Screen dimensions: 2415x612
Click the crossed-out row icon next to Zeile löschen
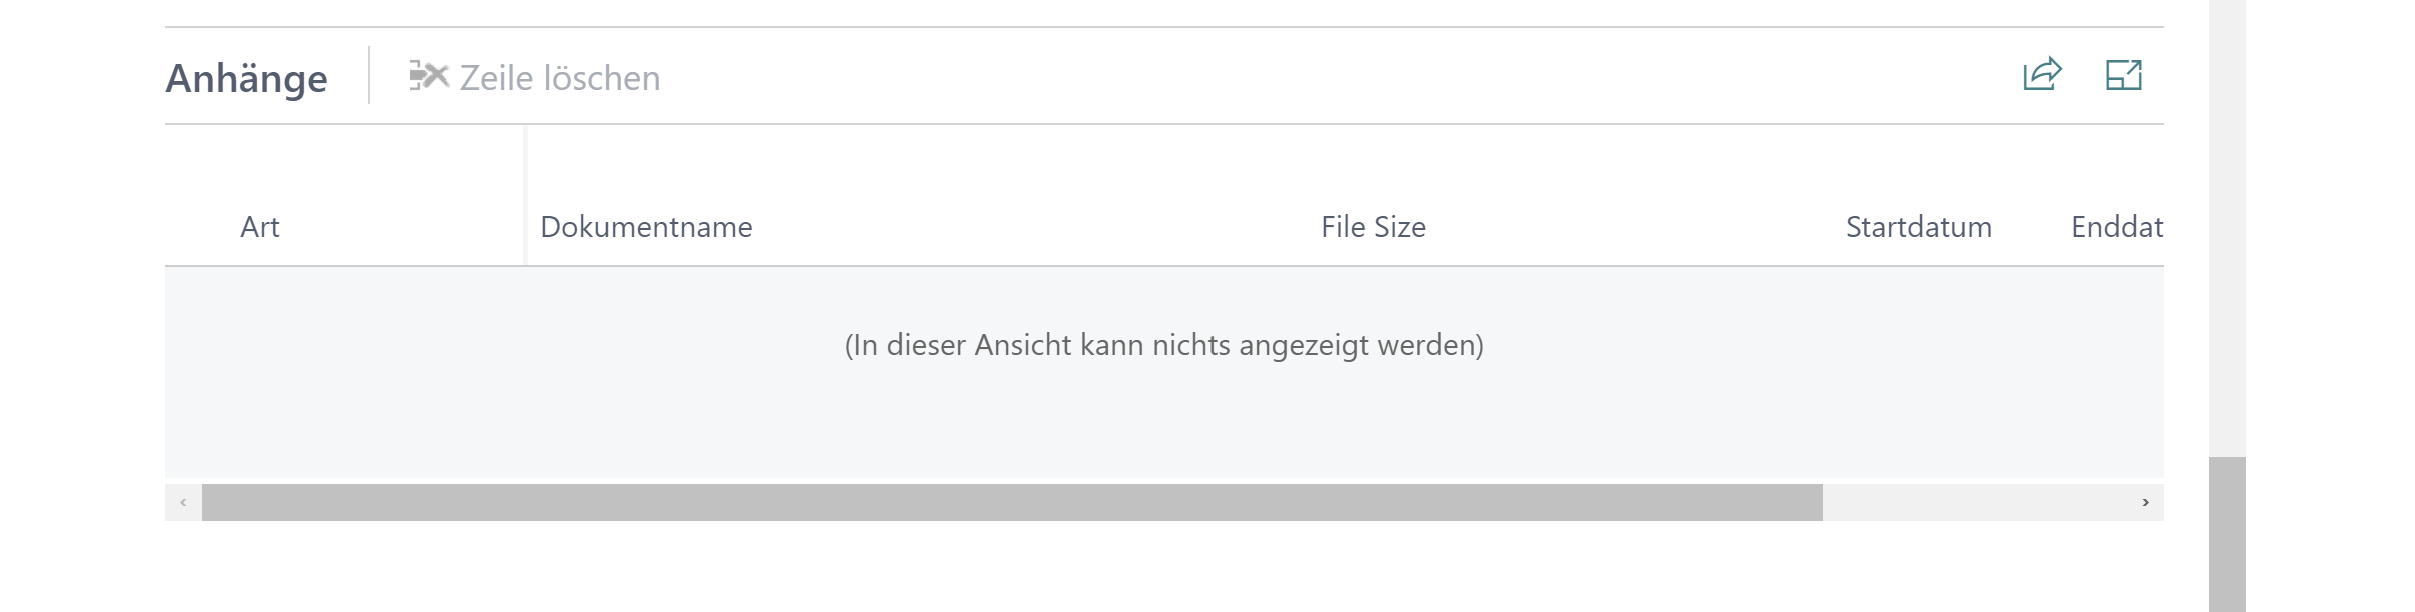428,76
